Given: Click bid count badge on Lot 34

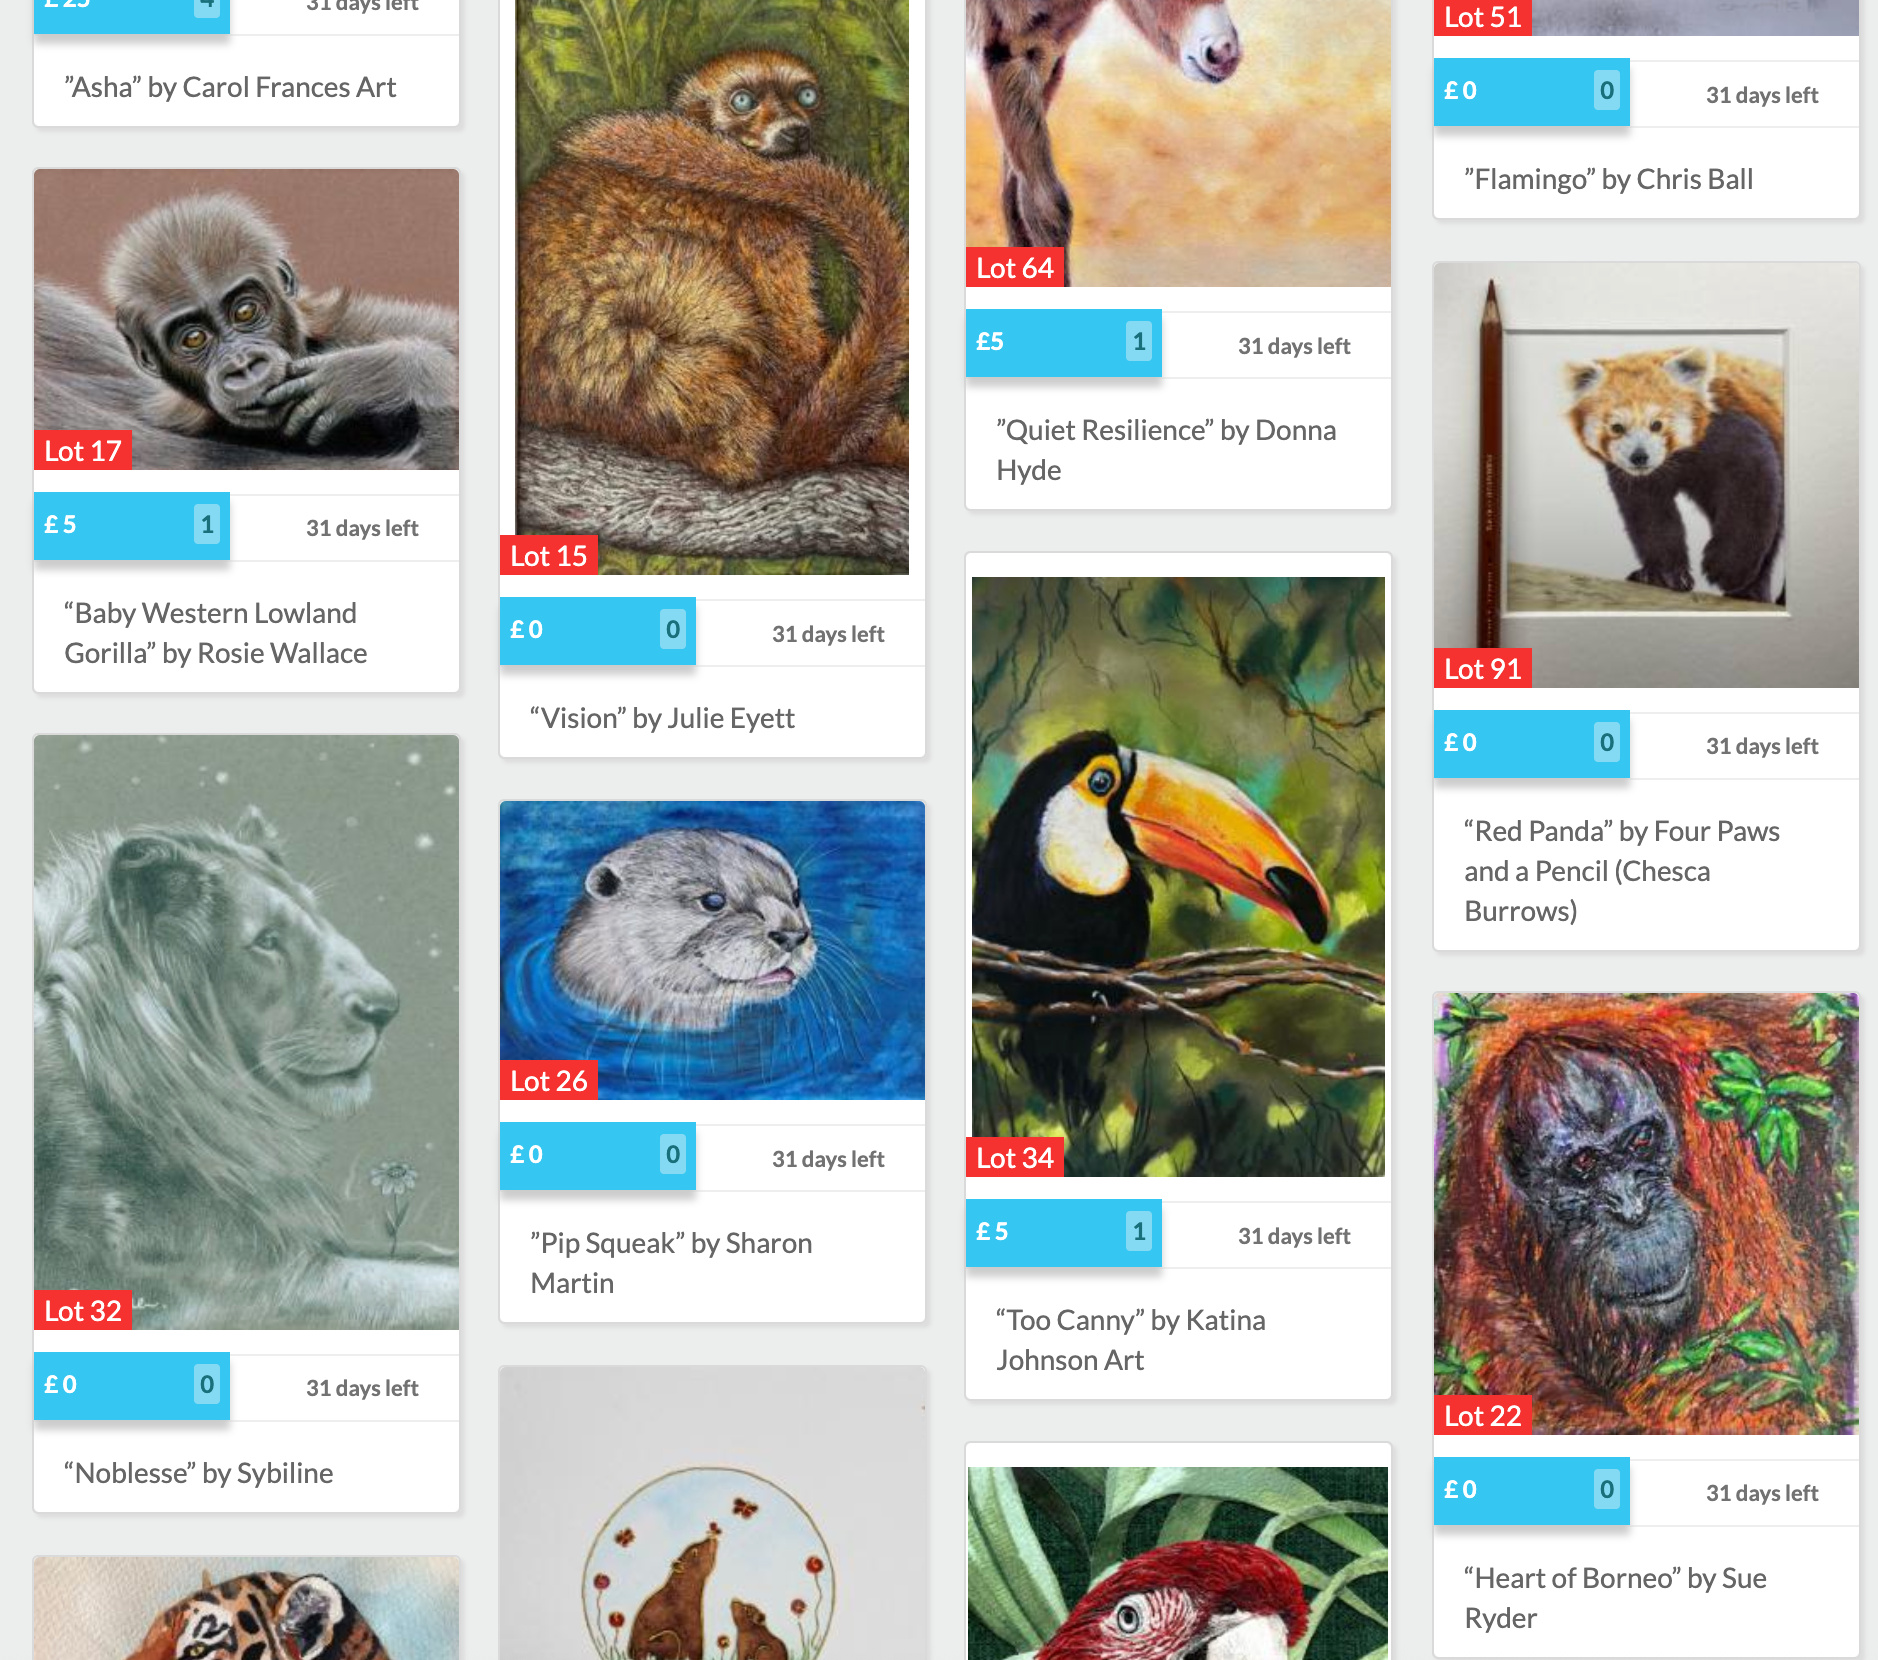Looking at the screenshot, I should (1138, 1232).
